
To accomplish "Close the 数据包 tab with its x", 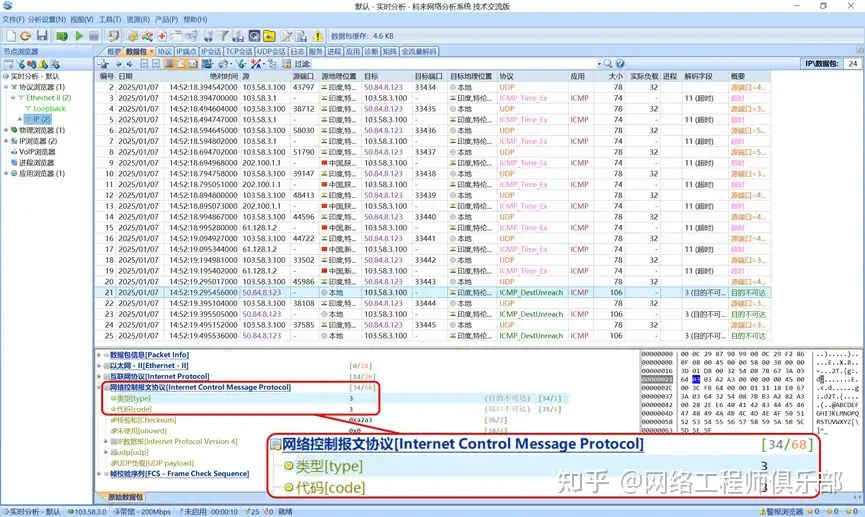I will [150, 51].
